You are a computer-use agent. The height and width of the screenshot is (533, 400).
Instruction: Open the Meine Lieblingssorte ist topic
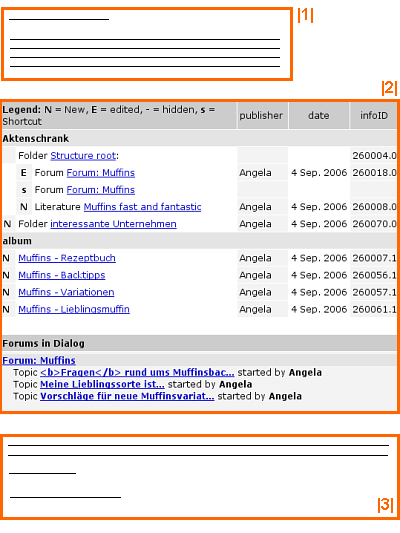pos(102,384)
